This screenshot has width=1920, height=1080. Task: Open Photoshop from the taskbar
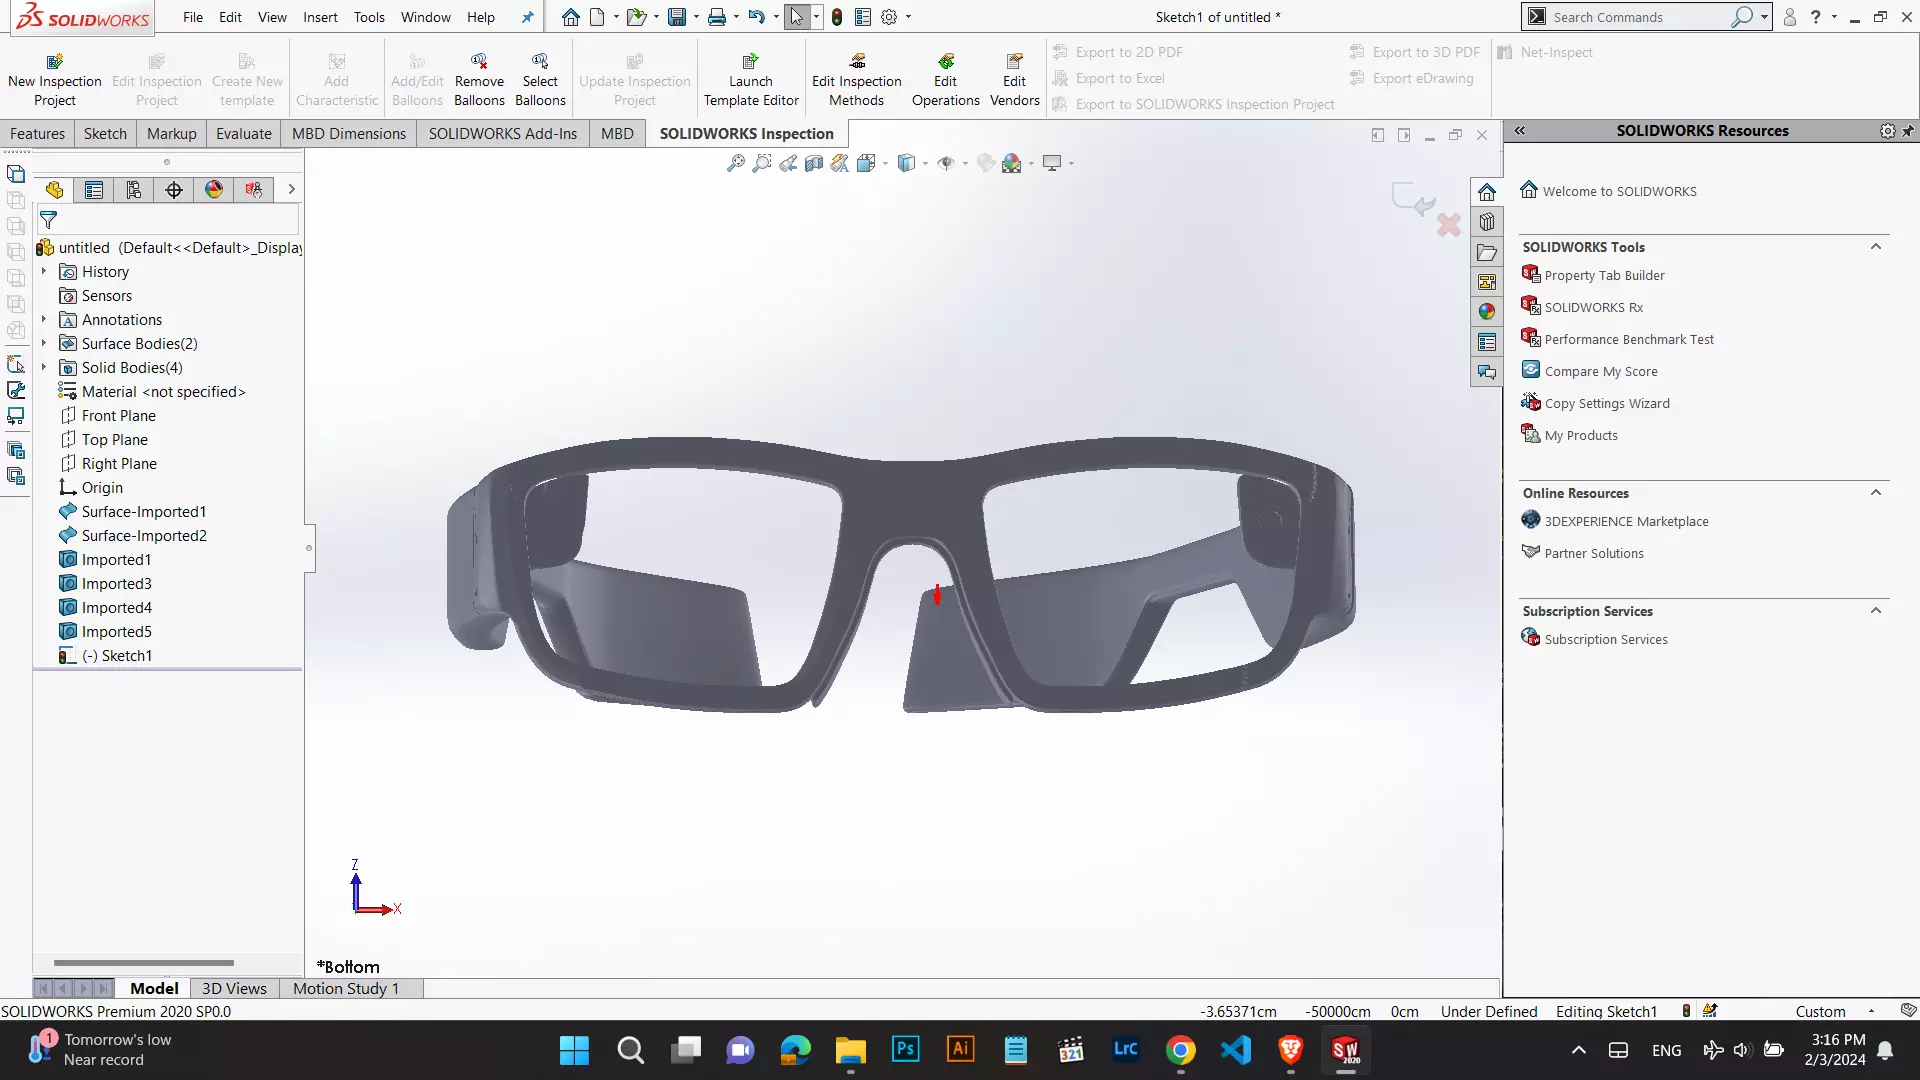pos(905,1049)
